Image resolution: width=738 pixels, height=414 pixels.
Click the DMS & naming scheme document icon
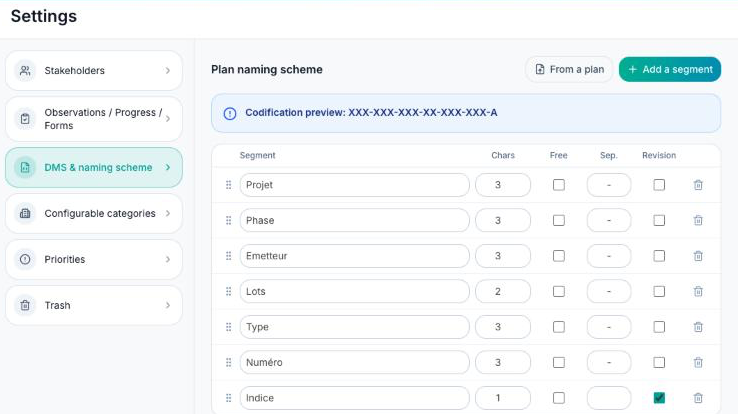click(x=25, y=167)
